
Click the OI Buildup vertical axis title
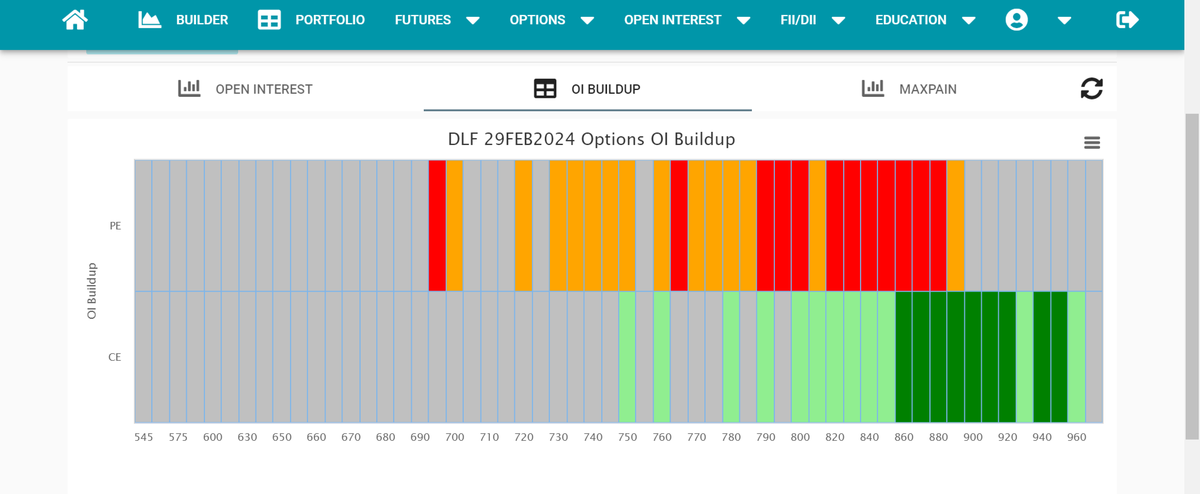91,291
